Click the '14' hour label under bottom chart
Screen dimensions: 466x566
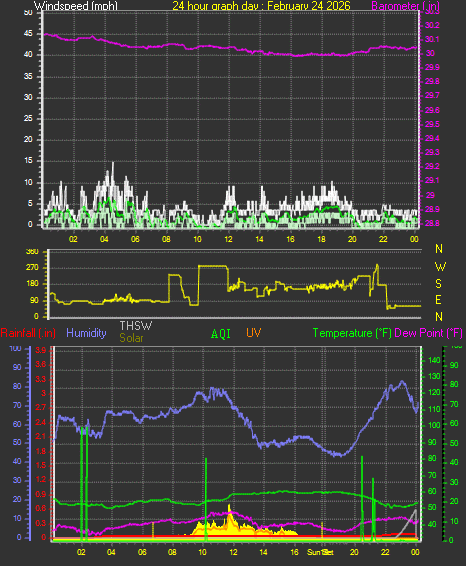(x=263, y=552)
